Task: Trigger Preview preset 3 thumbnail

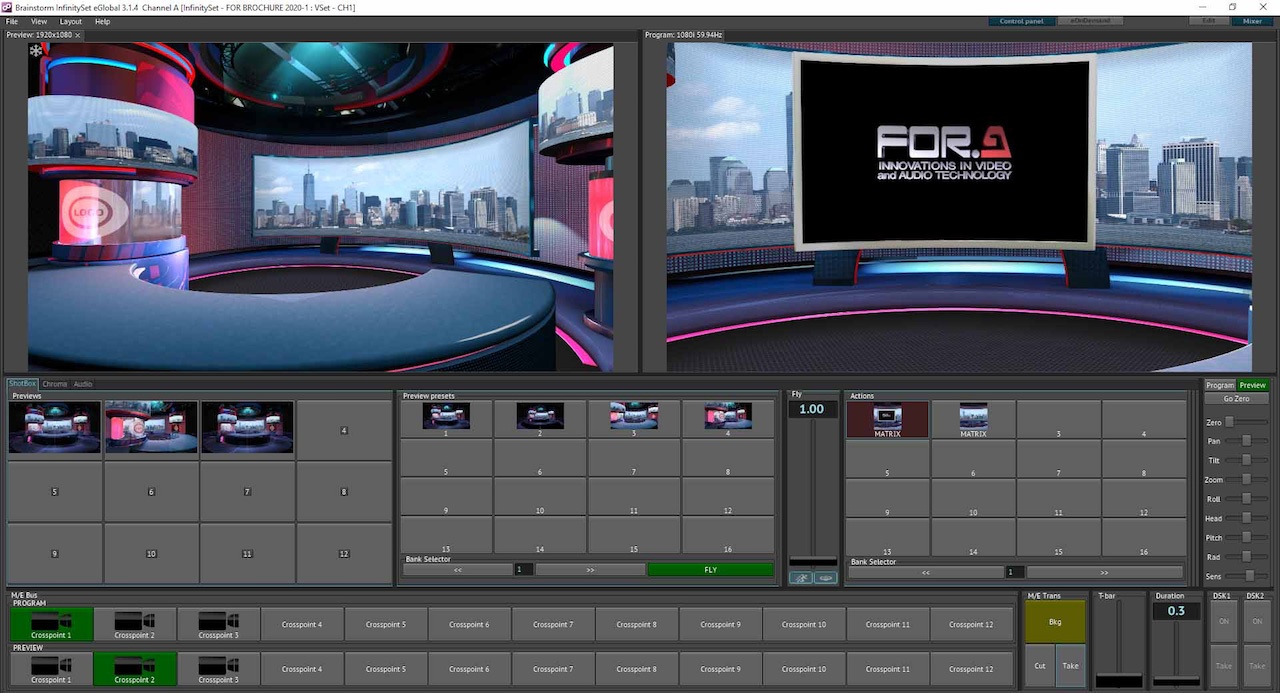Action: (634, 417)
